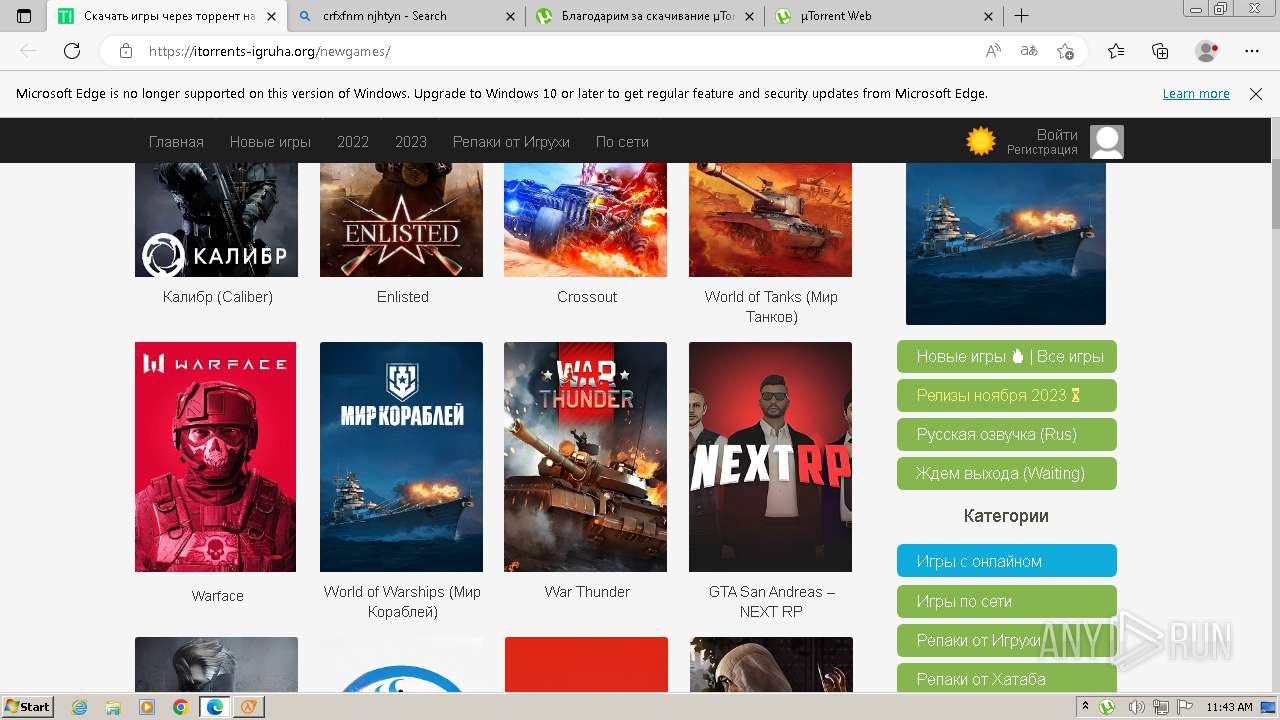Click Русская озвучка (Rus) button

[1007, 435]
